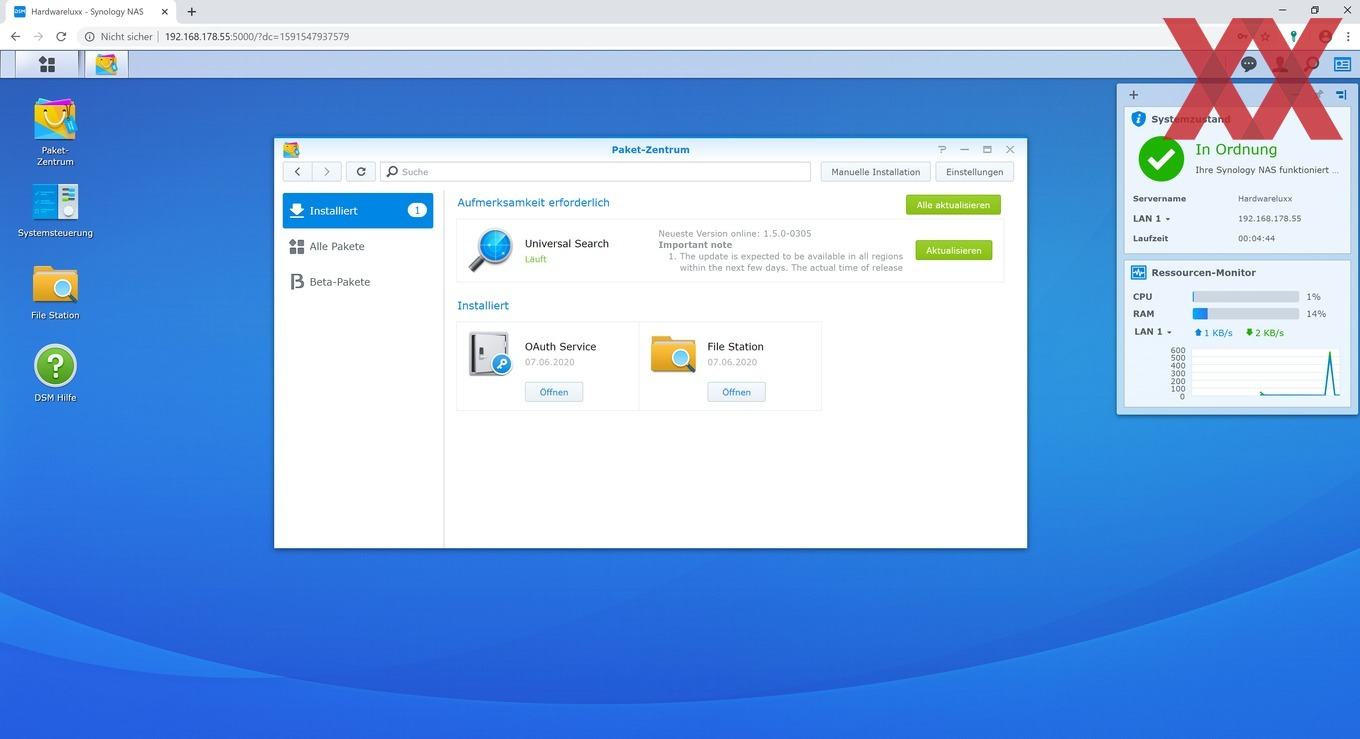Click the Systemzustand shield info icon
The image size is (1360, 739).
pos(1138,119)
